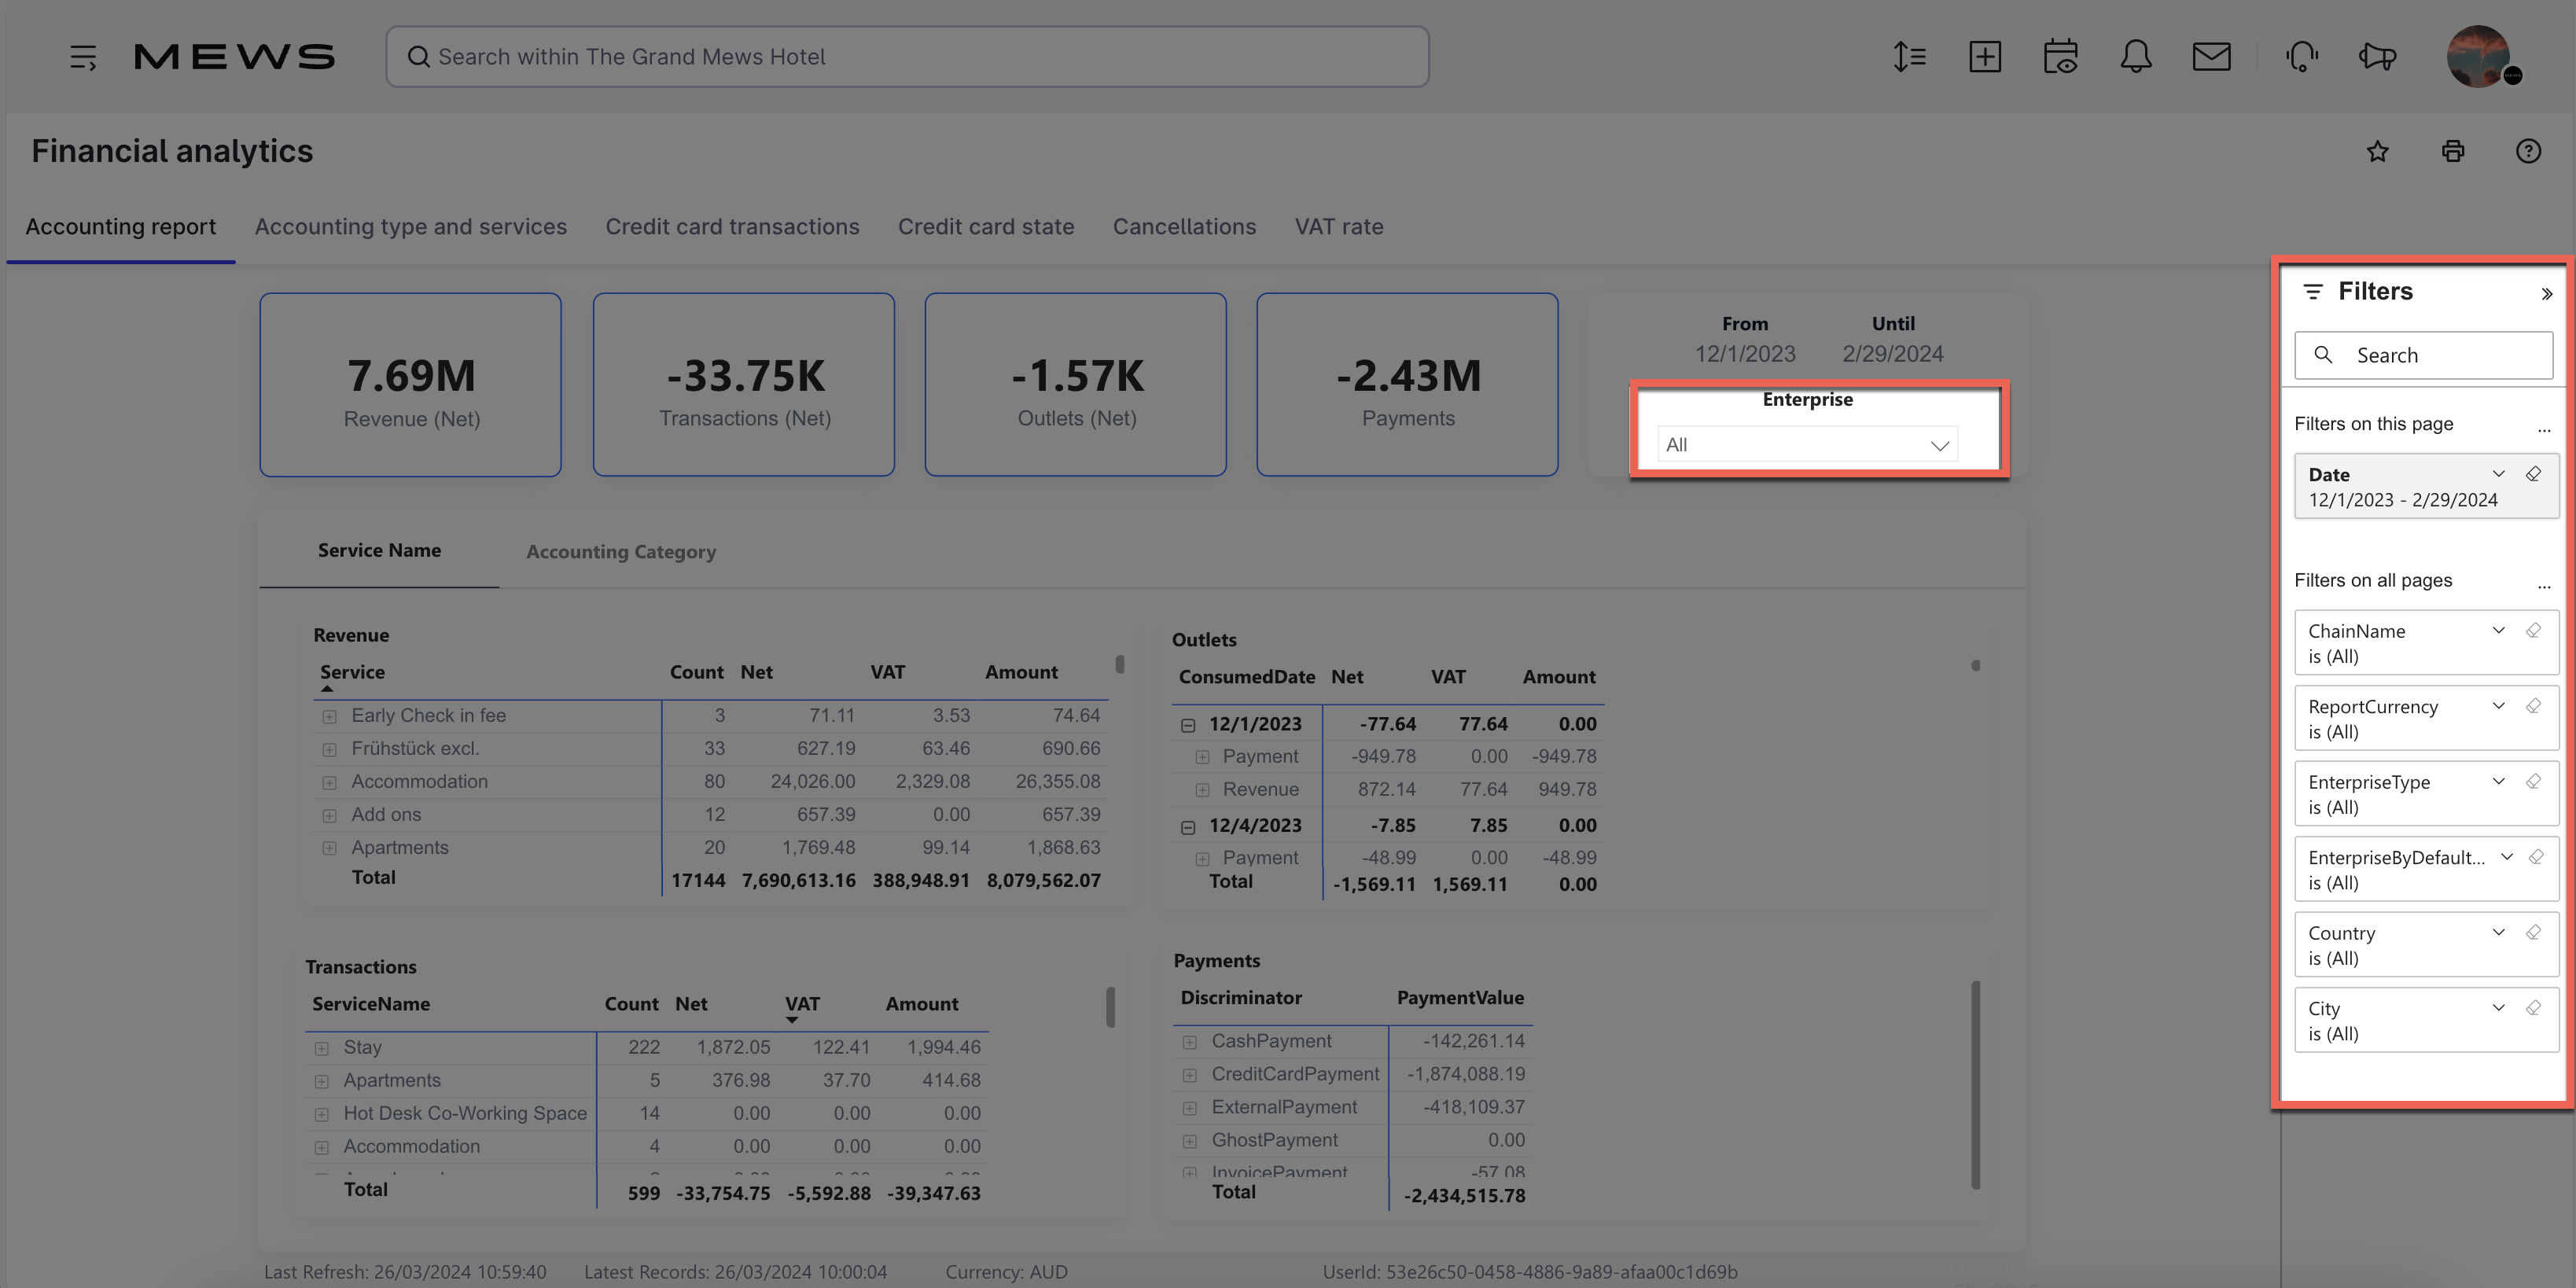The image size is (2576, 1288).
Task: Mark report as favorite with star icon
Action: pyautogui.click(x=2378, y=151)
